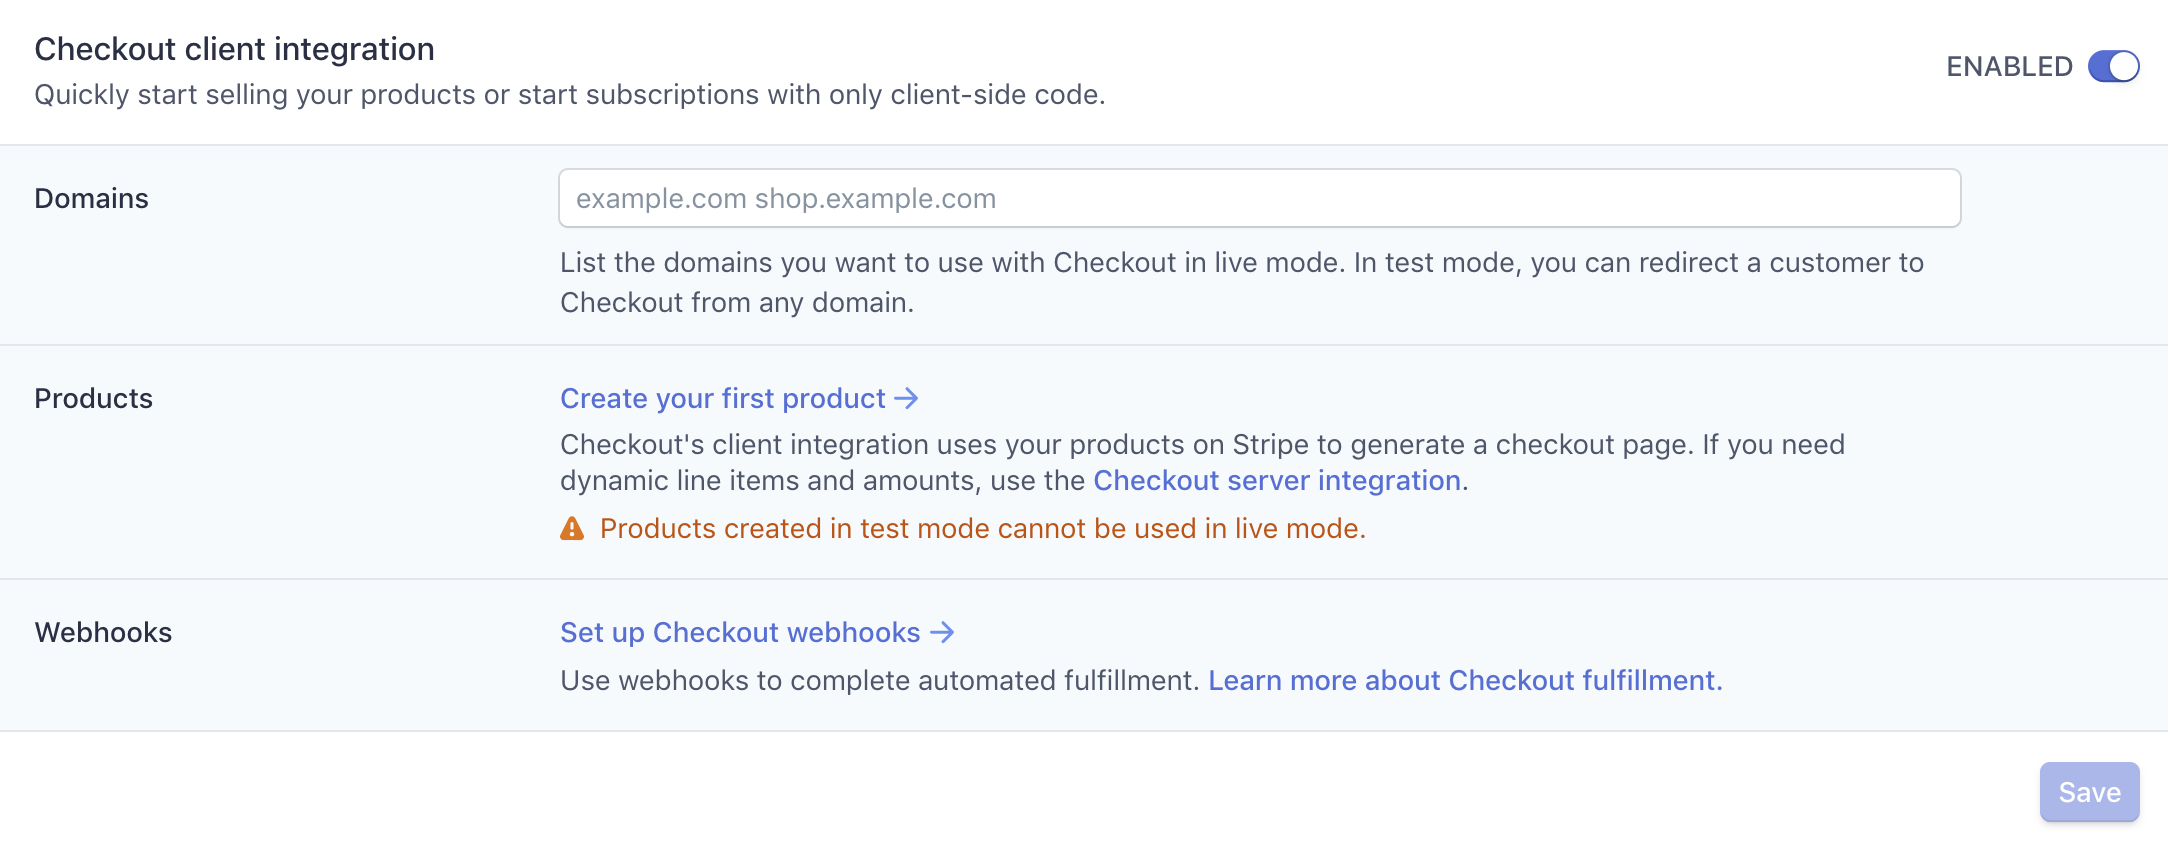
Task: Click the ENABLED label next to the toggle
Action: pos(2008,66)
